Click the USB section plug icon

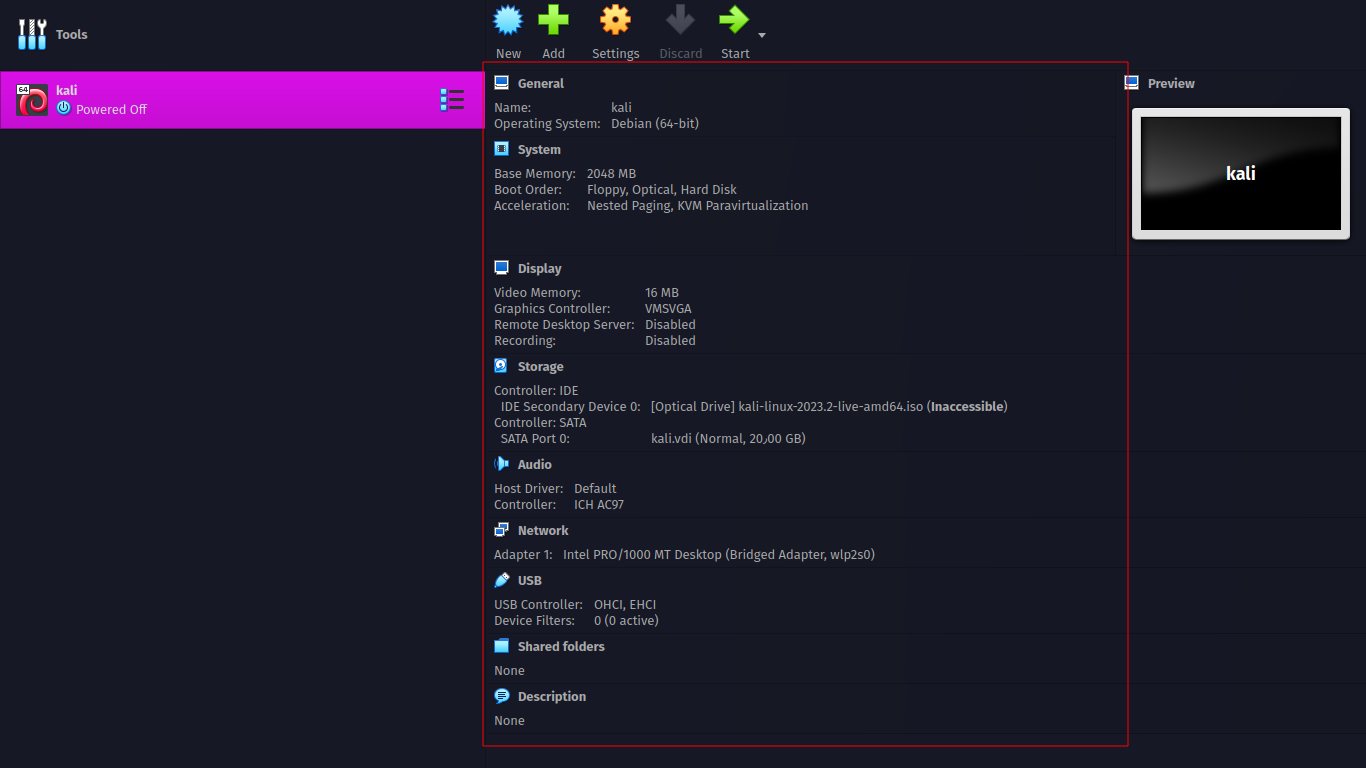coord(502,580)
